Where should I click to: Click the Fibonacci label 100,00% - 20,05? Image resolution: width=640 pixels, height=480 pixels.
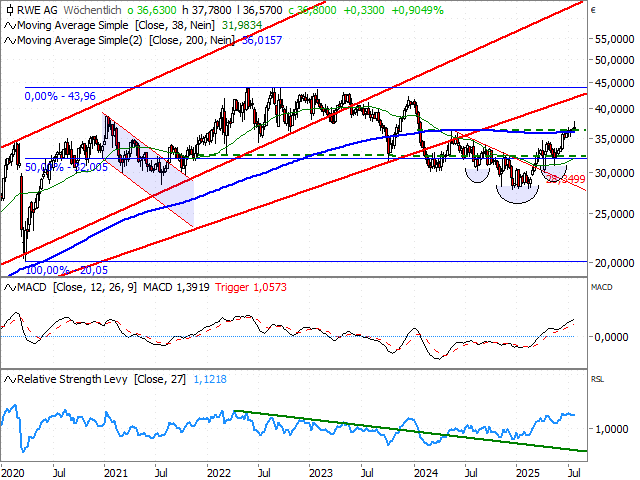coord(67,270)
